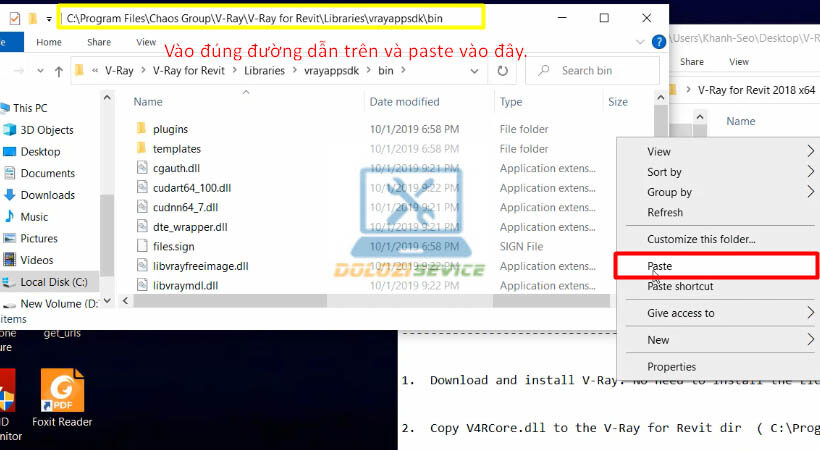Open Downloads in the navigation pane
This screenshot has width=820, height=450.
coord(47,195)
